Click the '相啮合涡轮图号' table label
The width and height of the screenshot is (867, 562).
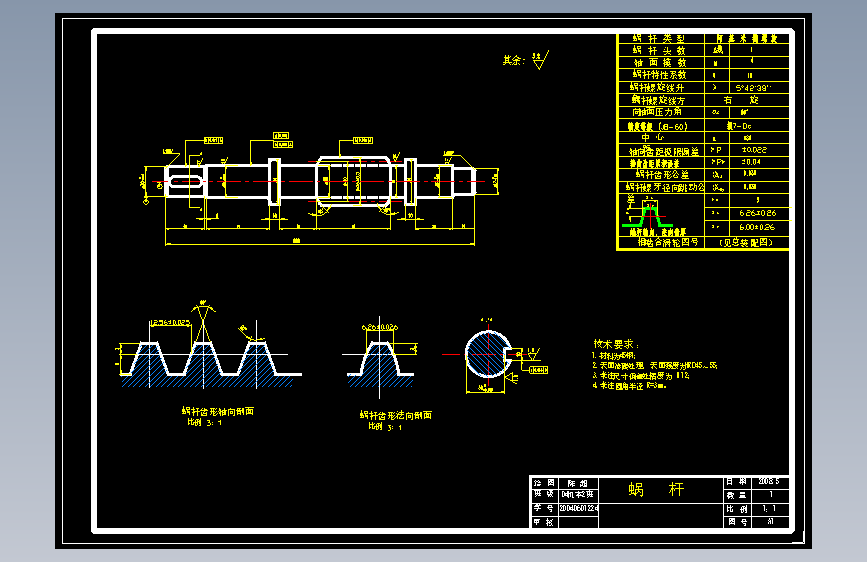coord(668,242)
